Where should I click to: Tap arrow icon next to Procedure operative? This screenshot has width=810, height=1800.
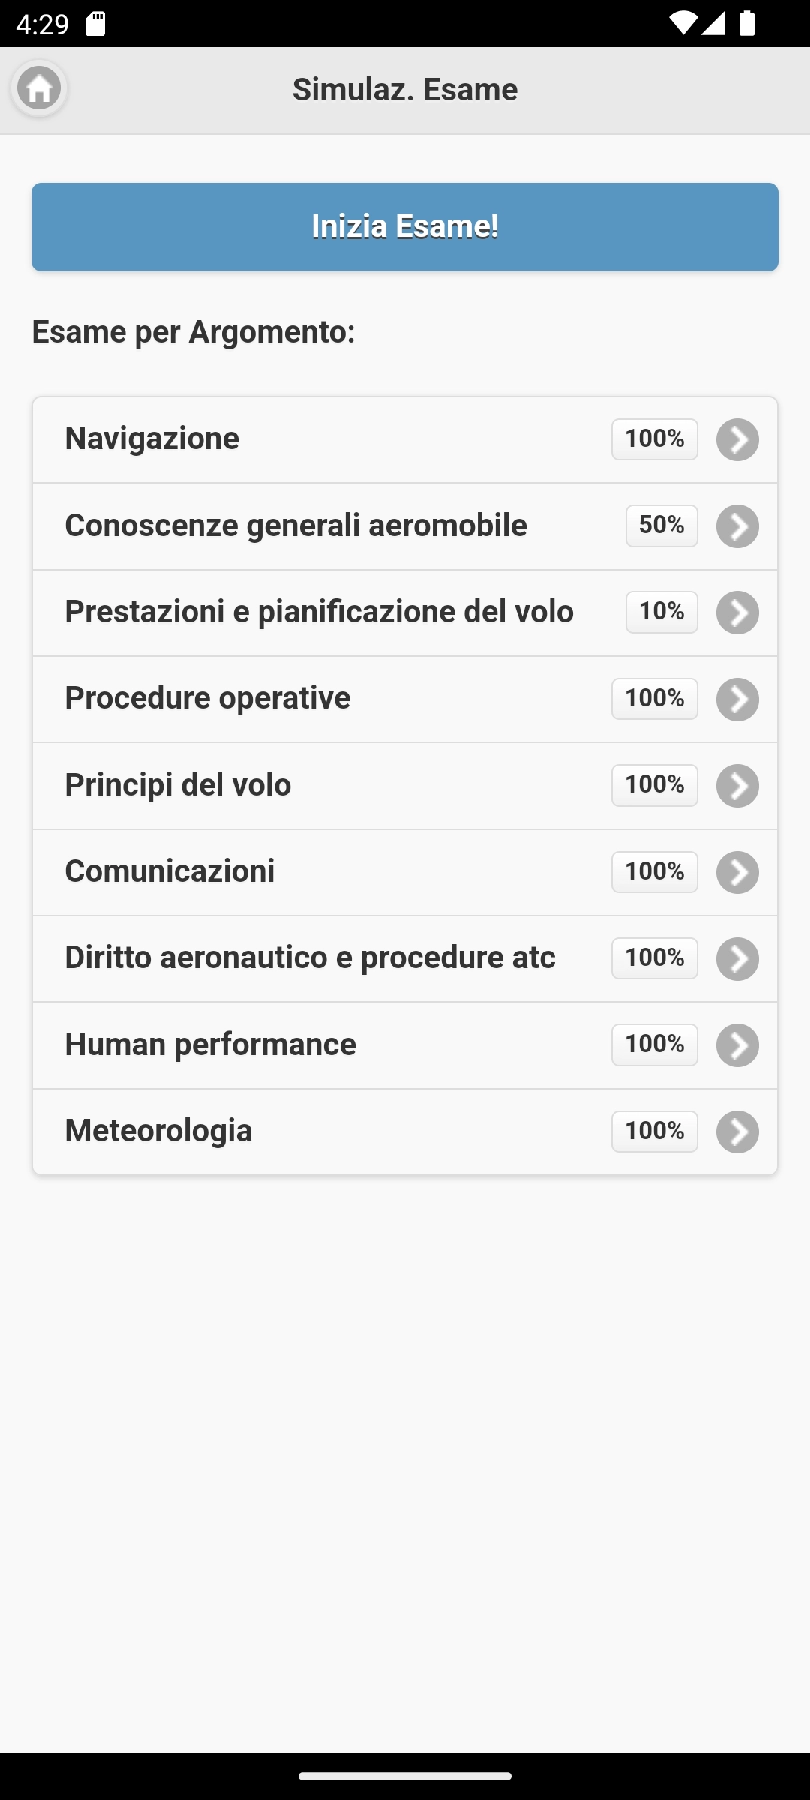pyautogui.click(x=737, y=700)
